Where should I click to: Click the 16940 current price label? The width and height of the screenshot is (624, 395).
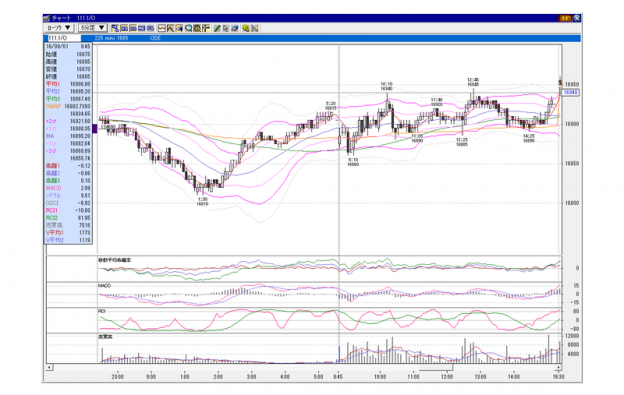point(571,93)
